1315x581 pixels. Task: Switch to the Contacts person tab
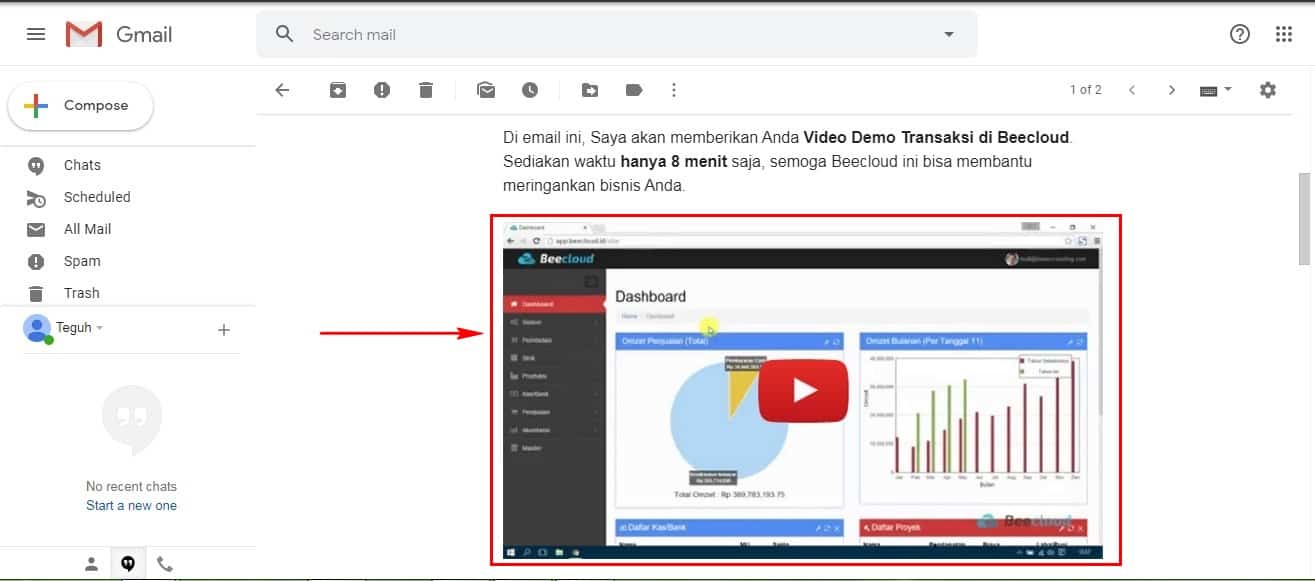(x=92, y=564)
